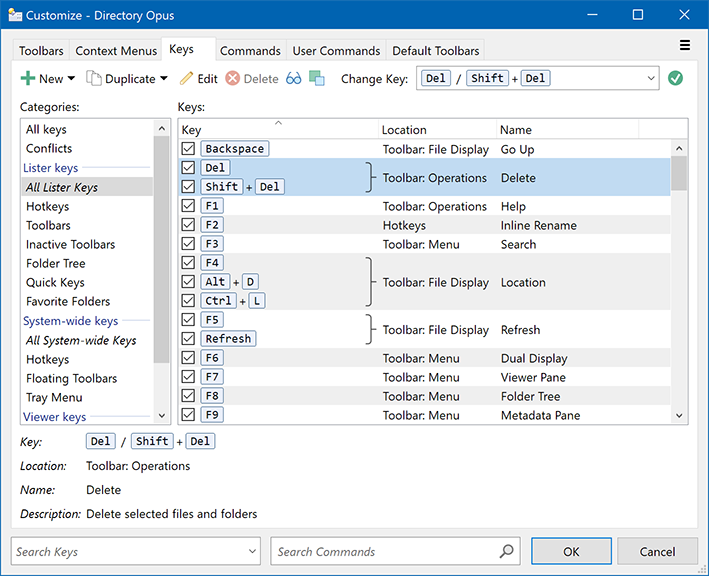Viewport: 709px width, 576px height.
Task: Toggle the F1 key checkbox
Action: tap(188, 206)
